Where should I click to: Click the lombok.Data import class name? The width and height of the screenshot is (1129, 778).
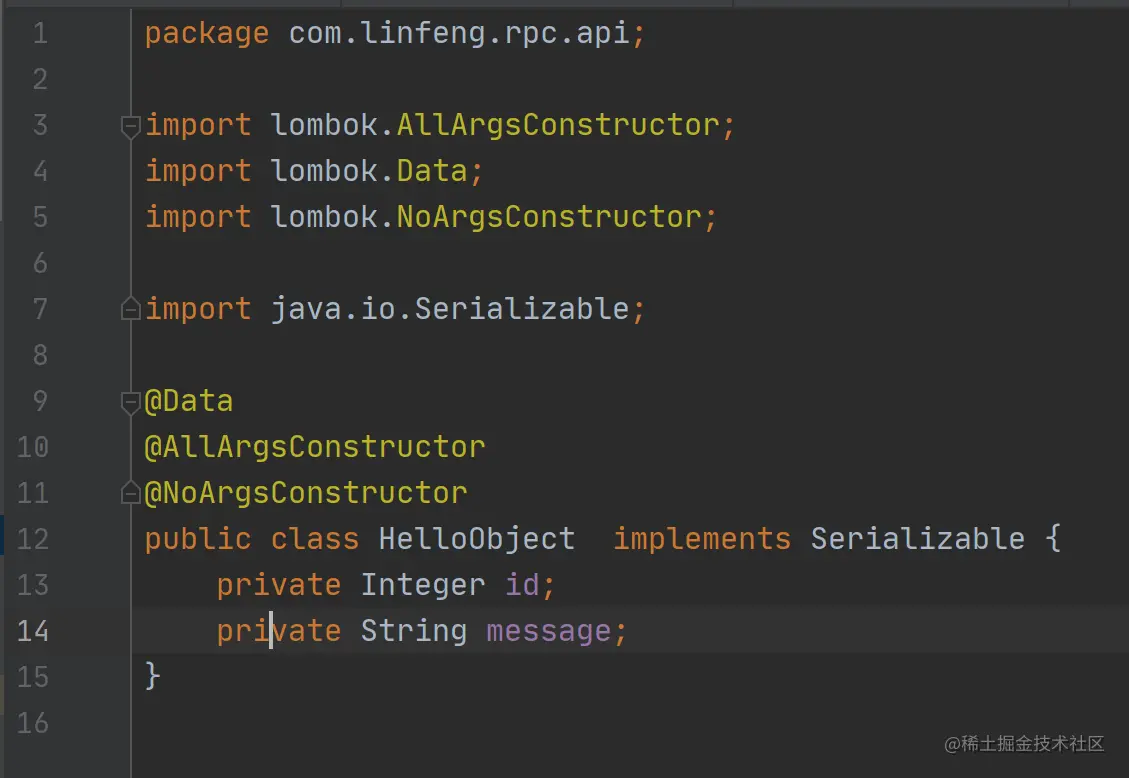(431, 171)
